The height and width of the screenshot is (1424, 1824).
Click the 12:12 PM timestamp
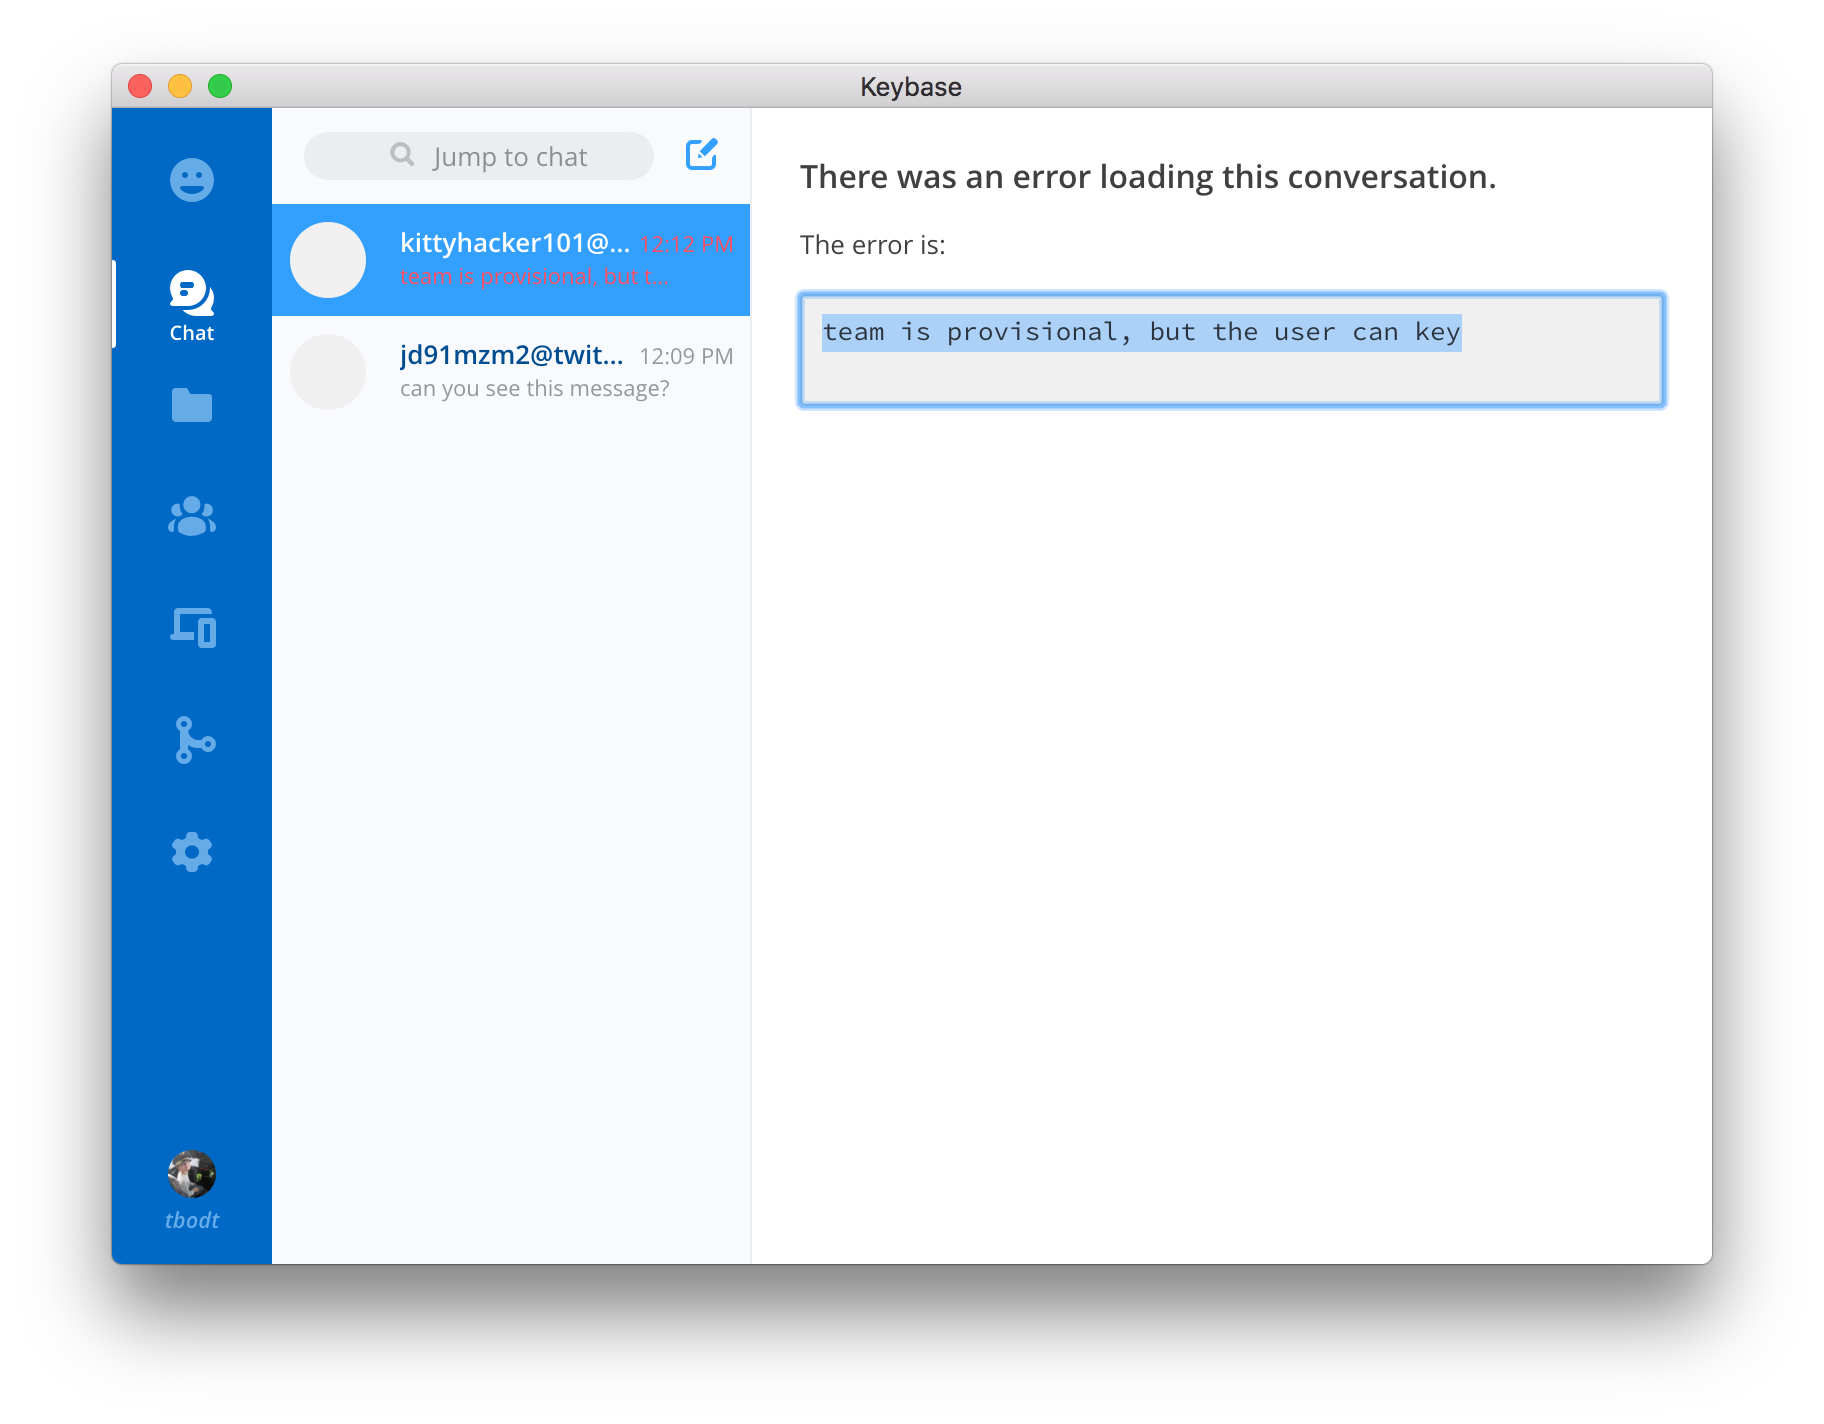[x=686, y=244]
